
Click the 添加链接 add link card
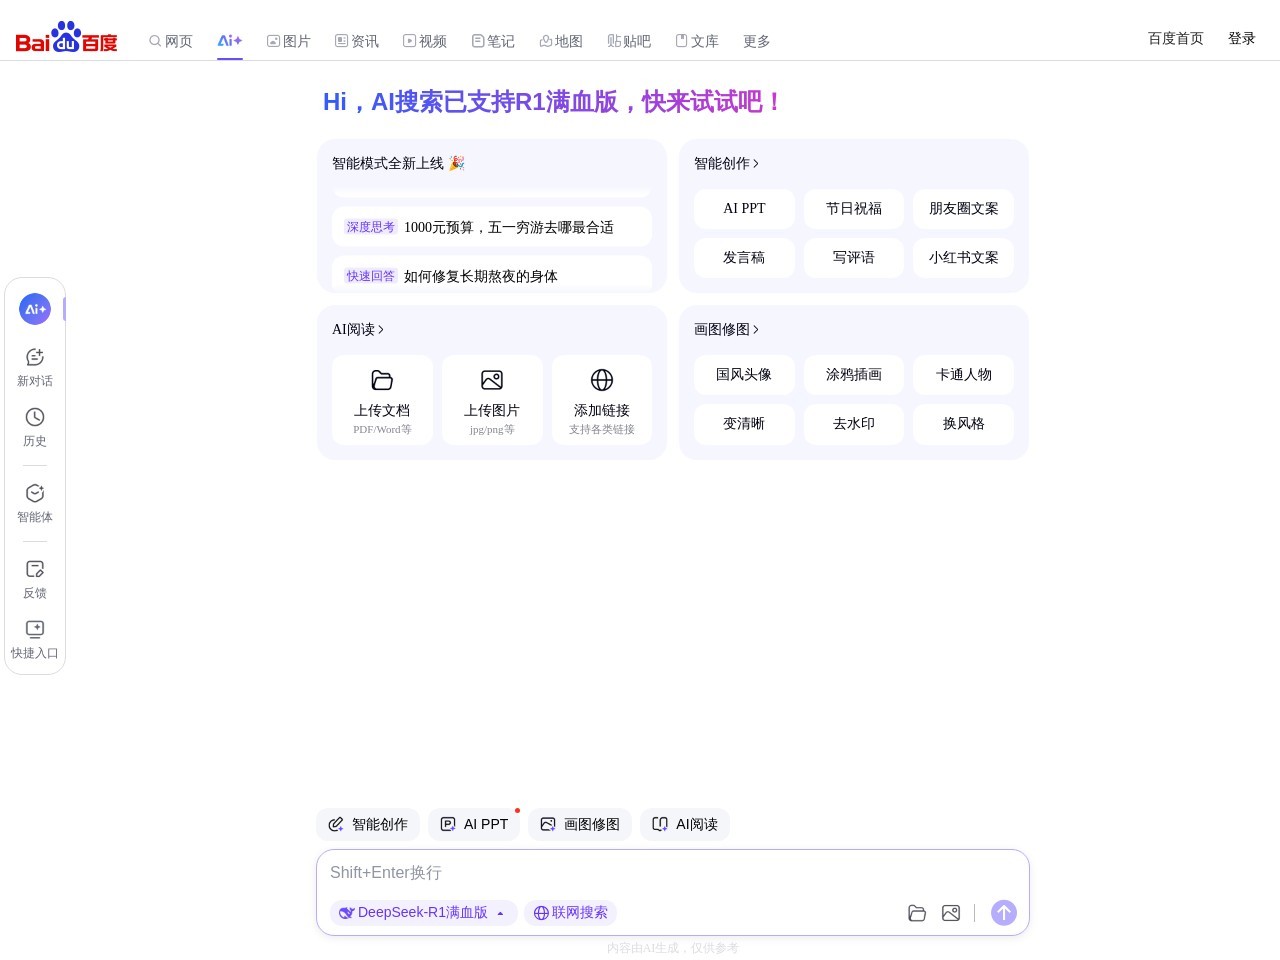[x=602, y=400]
